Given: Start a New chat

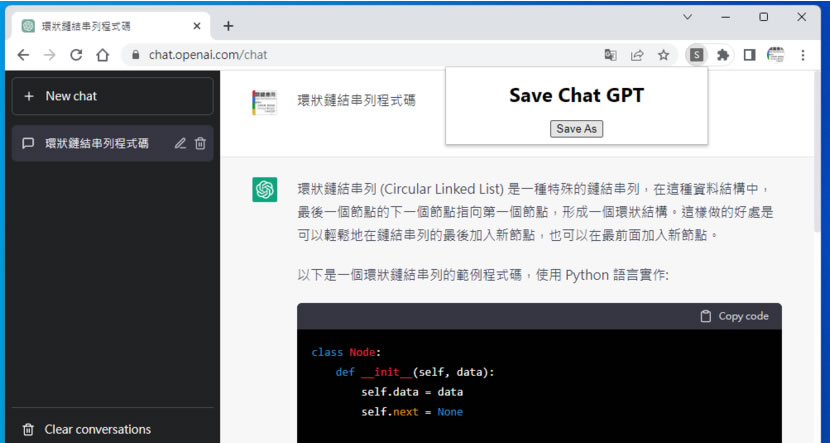Looking at the screenshot, I should (x=112, y=96).
